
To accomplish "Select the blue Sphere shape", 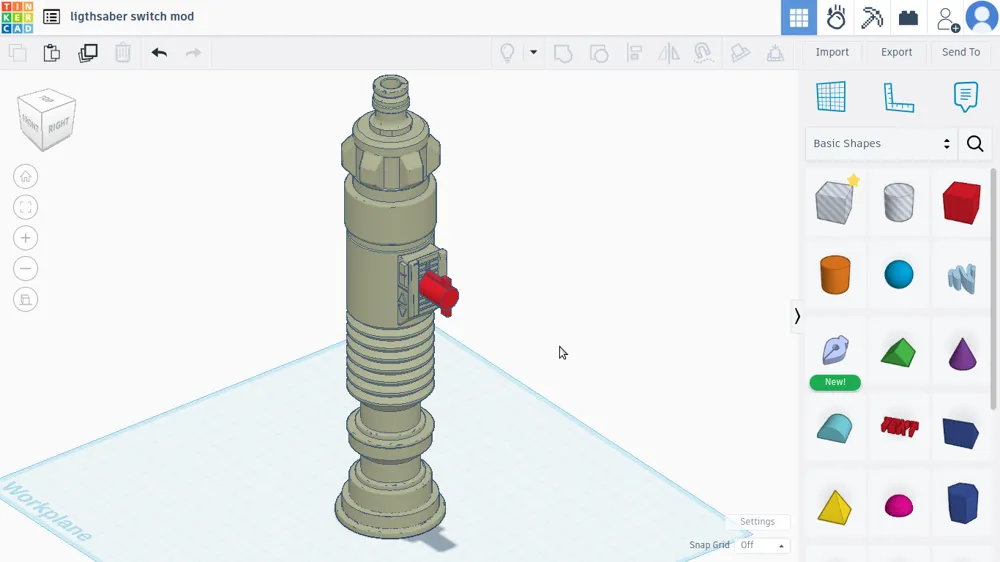I will pos(899,274).
